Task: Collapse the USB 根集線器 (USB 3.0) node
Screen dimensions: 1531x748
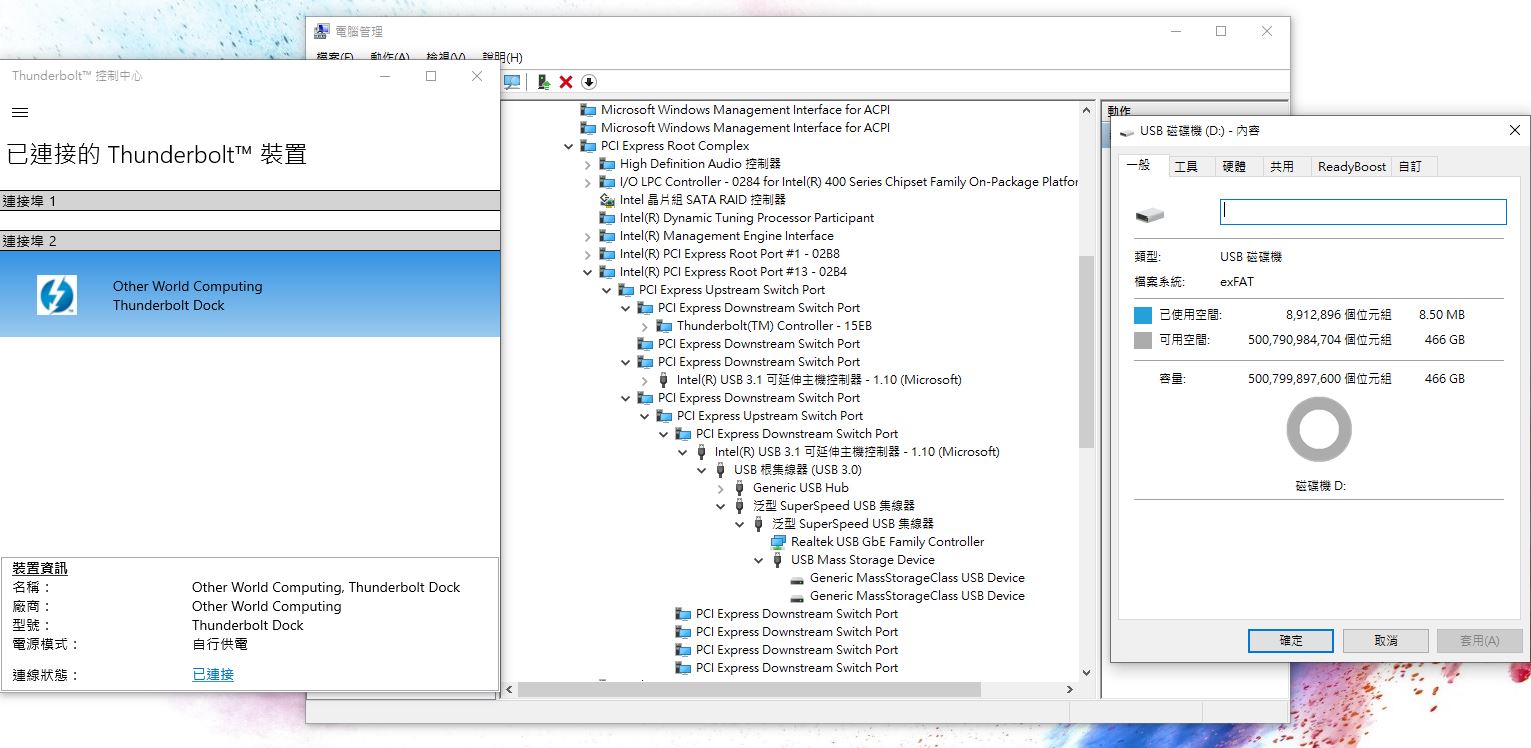Action: coord(702,470)
